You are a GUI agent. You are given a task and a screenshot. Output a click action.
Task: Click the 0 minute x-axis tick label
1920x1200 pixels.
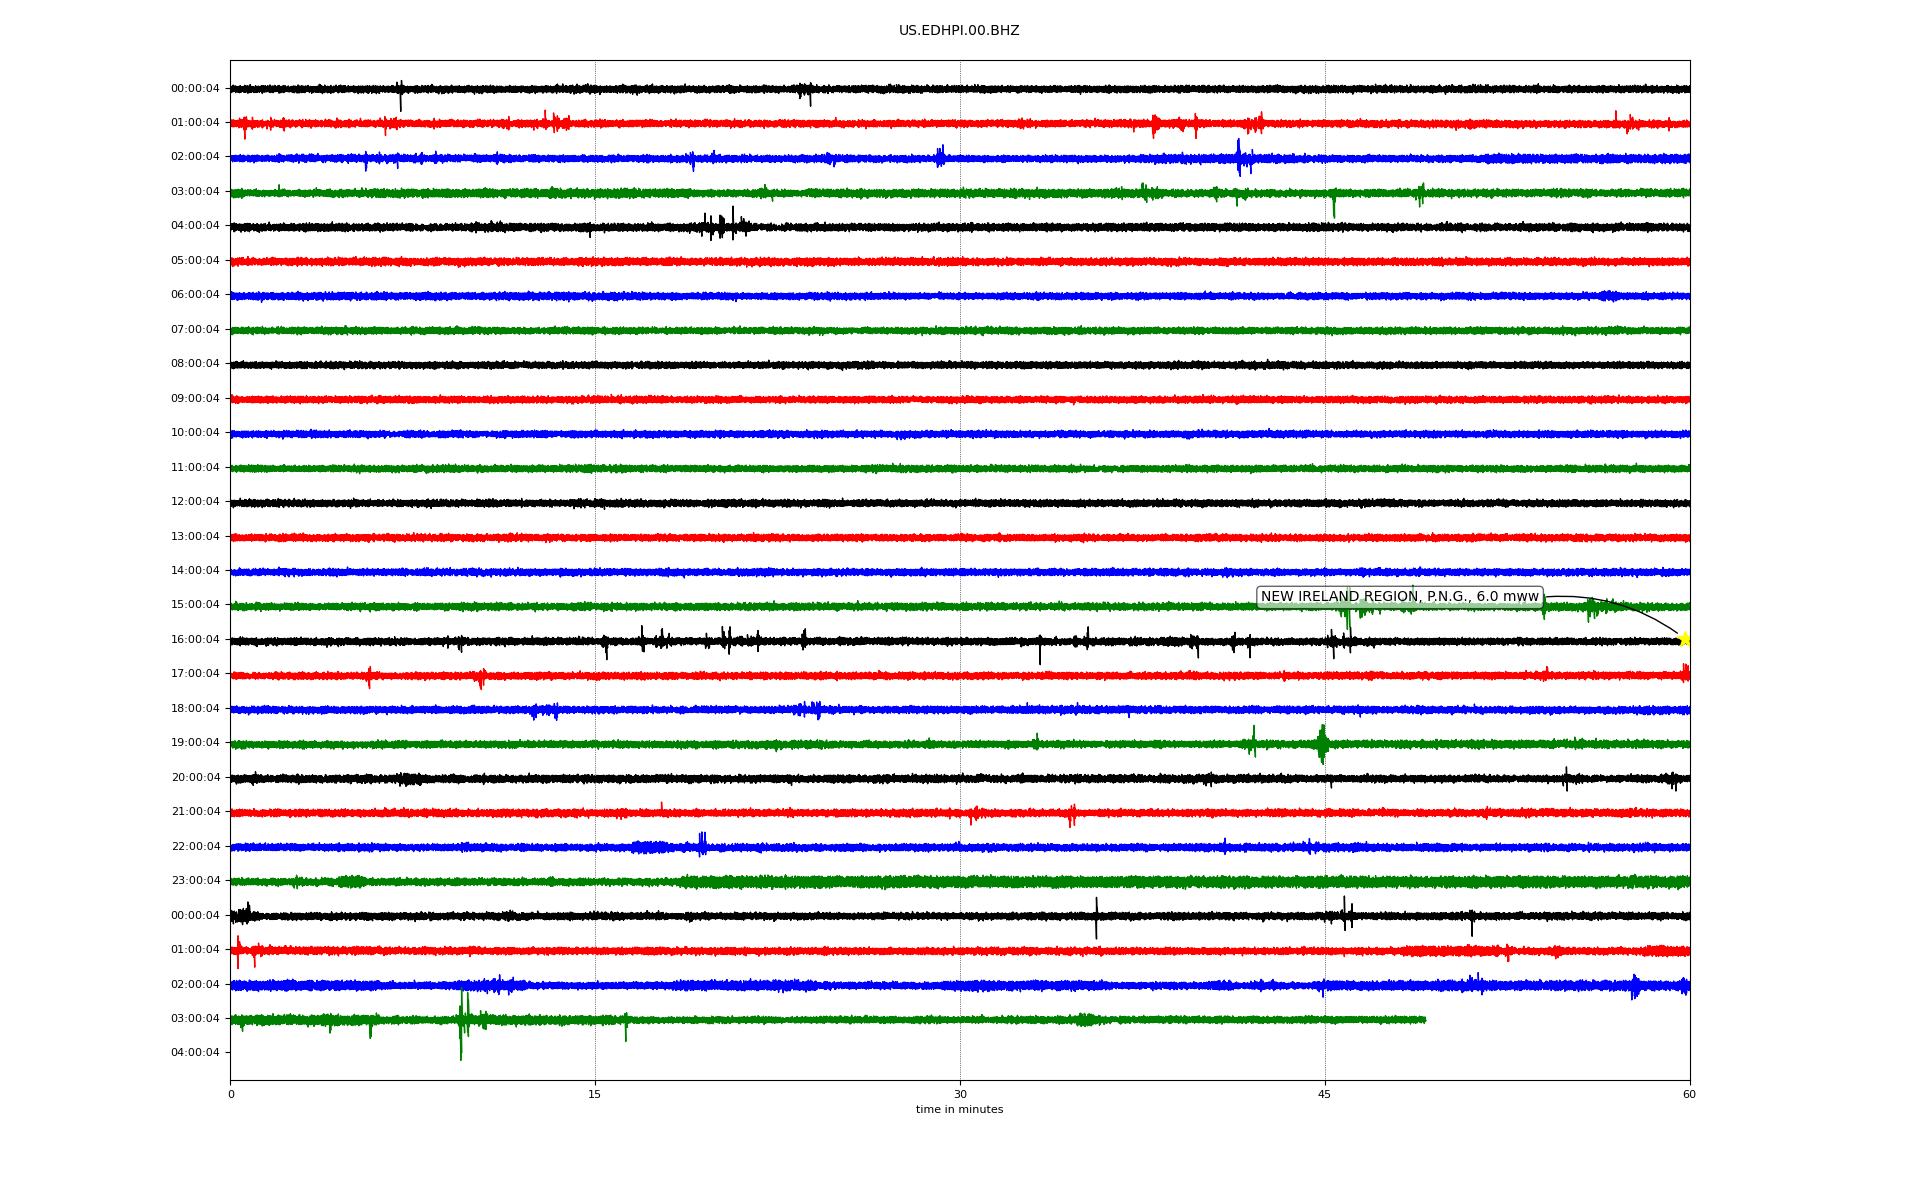click(x=231, y=1094)
